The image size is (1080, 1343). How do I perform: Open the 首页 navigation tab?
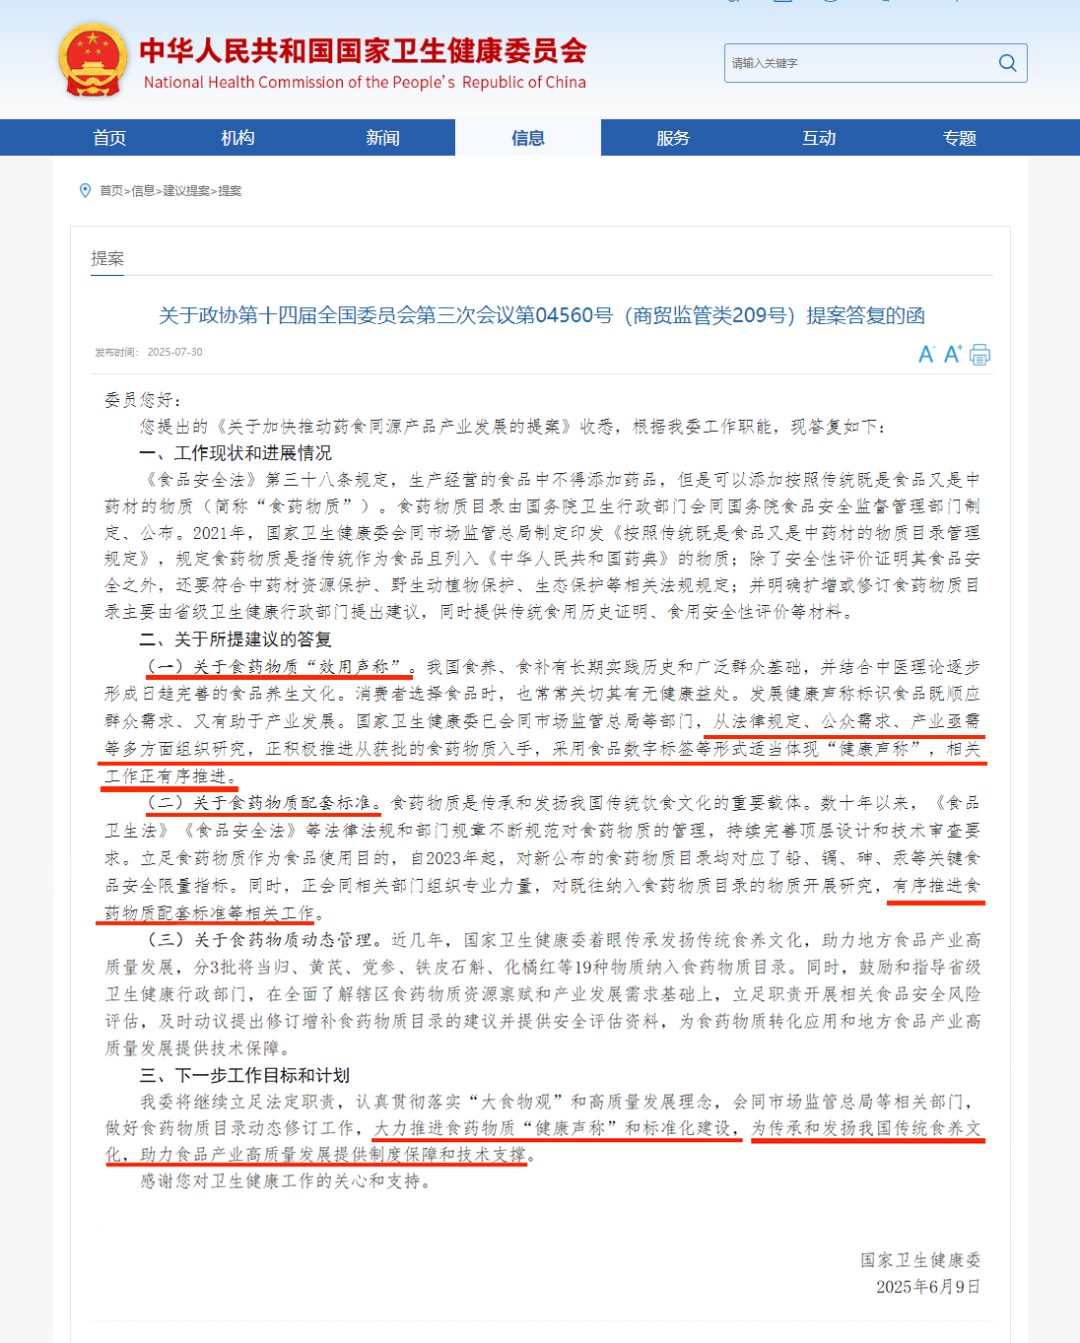(110, 138)
